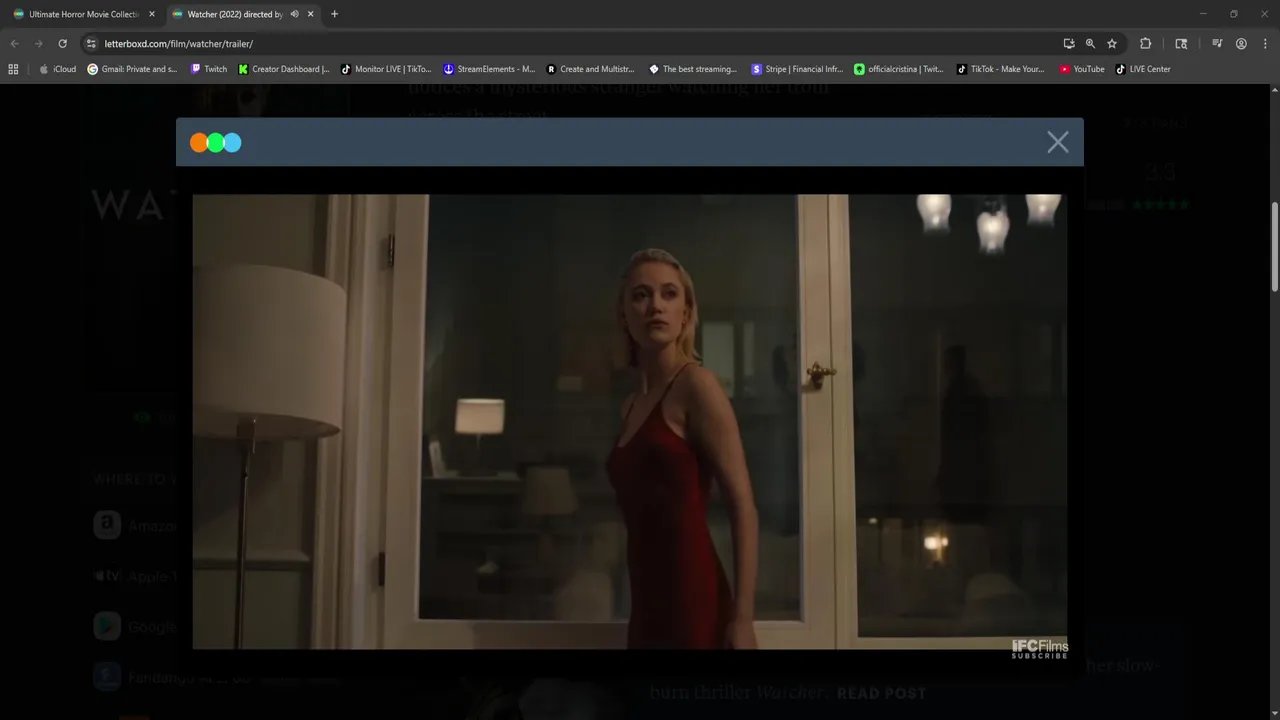This screenshot has width=1280, height=720.
Task: Open the Chrome three-dot menu
Action: (x=1265, y=43)
